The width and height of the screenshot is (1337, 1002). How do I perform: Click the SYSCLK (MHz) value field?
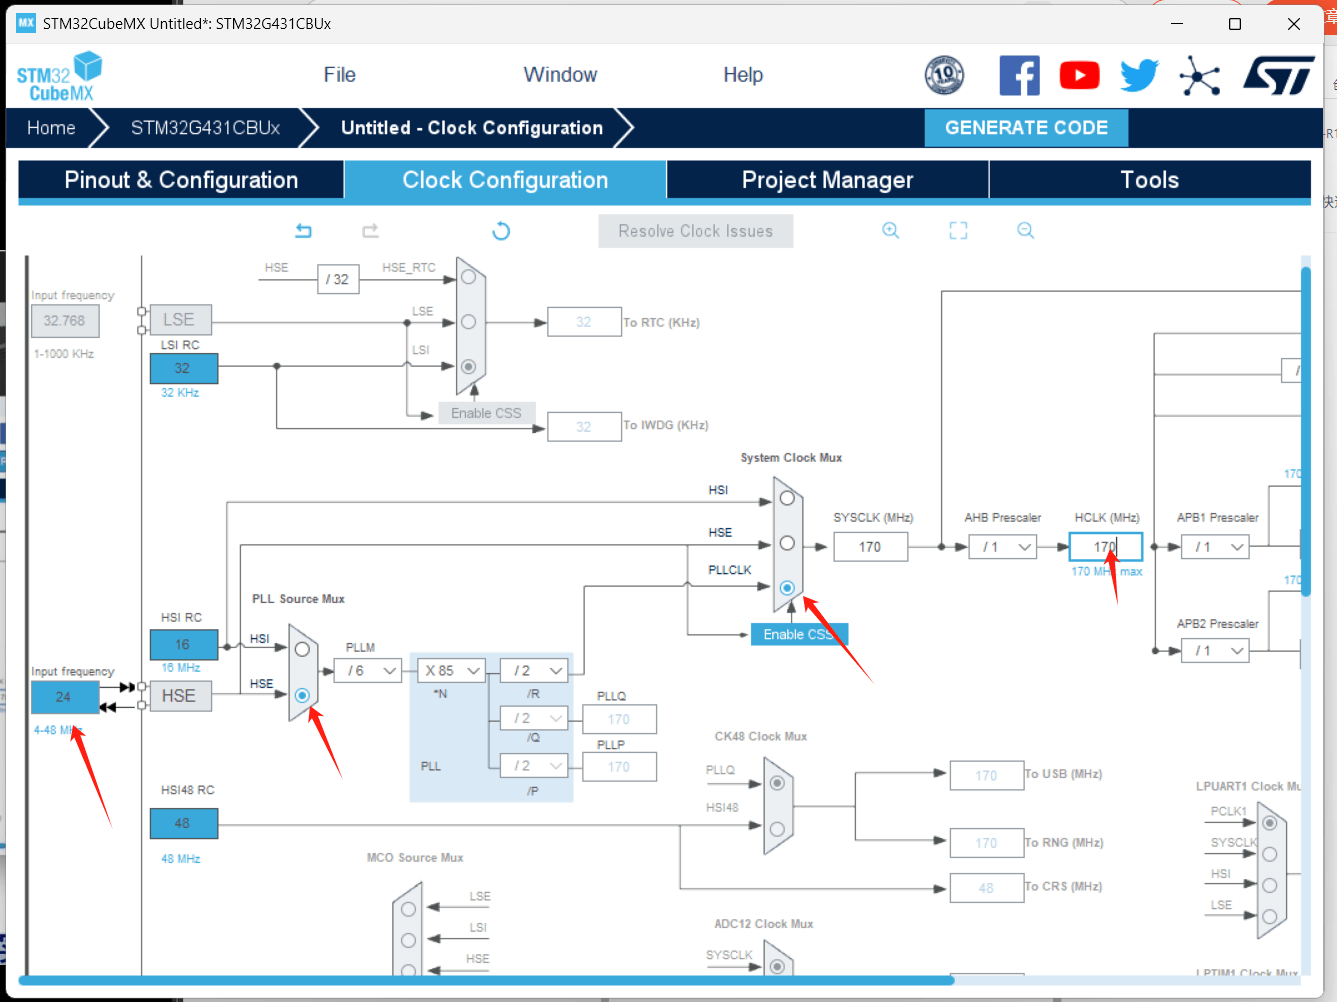coord(870,547)
